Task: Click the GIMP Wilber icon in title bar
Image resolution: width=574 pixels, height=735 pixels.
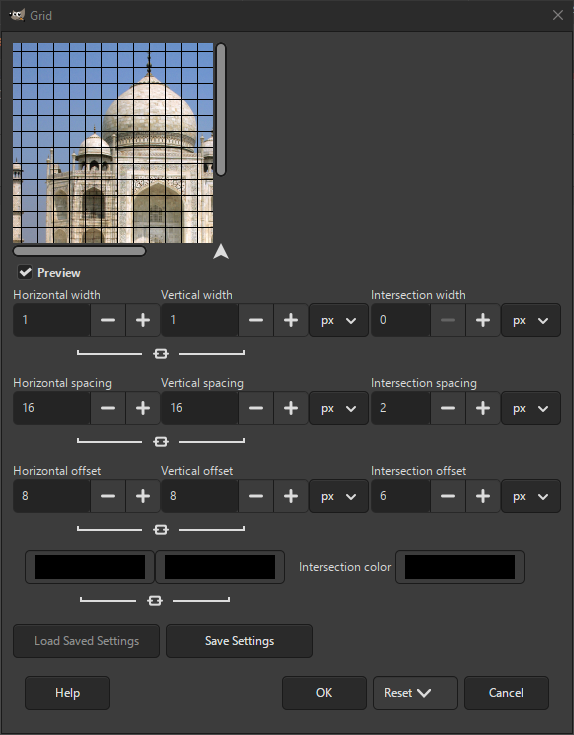Action: click(x=17, y=15)
